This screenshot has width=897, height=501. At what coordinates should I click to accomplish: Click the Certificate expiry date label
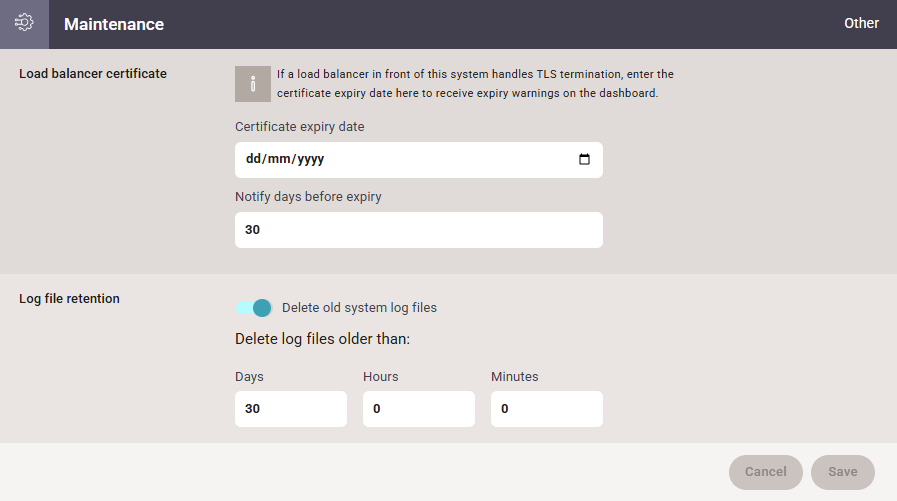(300, 126)
